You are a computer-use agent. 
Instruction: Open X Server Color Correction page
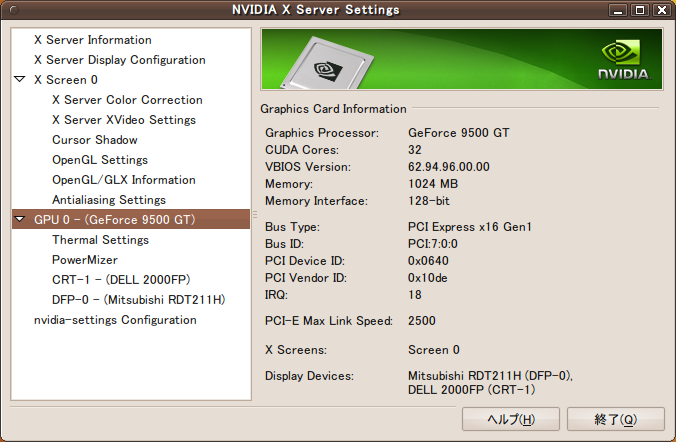pyautogui.click(x=127, y=100)
